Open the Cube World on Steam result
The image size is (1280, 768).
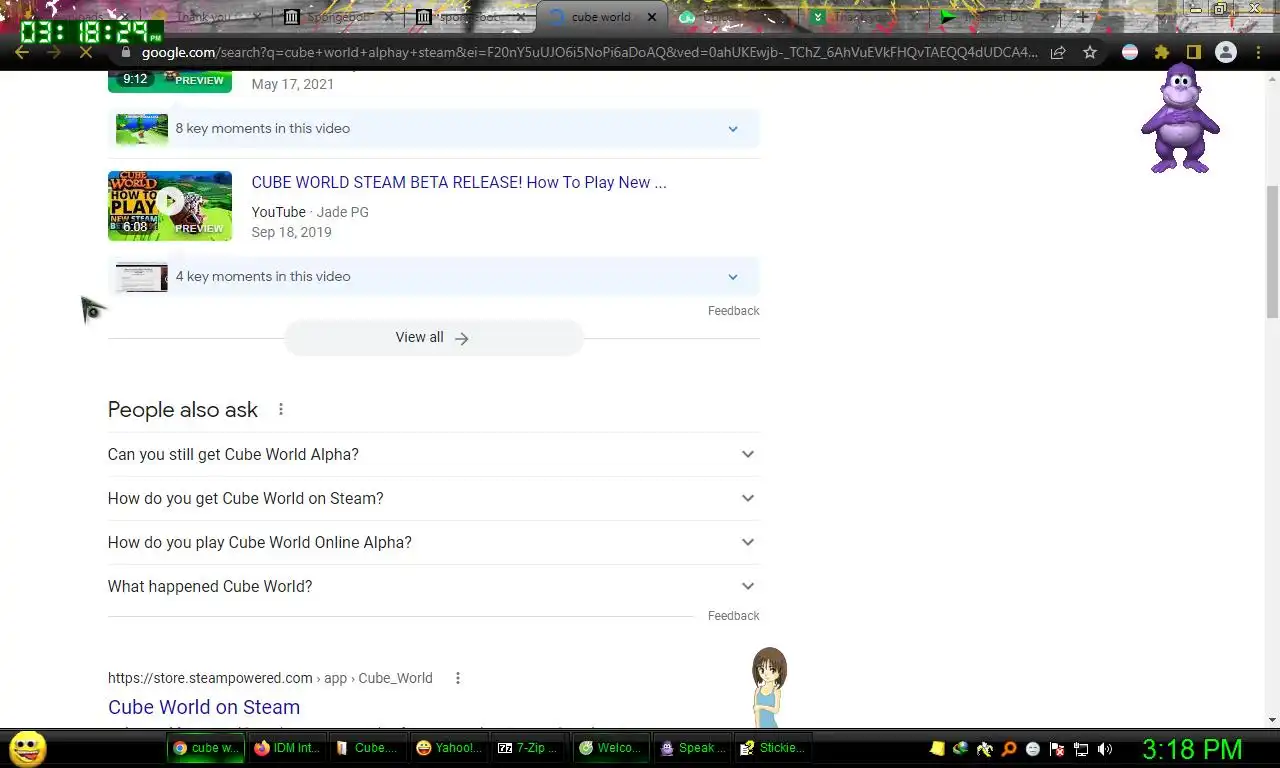pyautogui.click(x=204, y=707)
